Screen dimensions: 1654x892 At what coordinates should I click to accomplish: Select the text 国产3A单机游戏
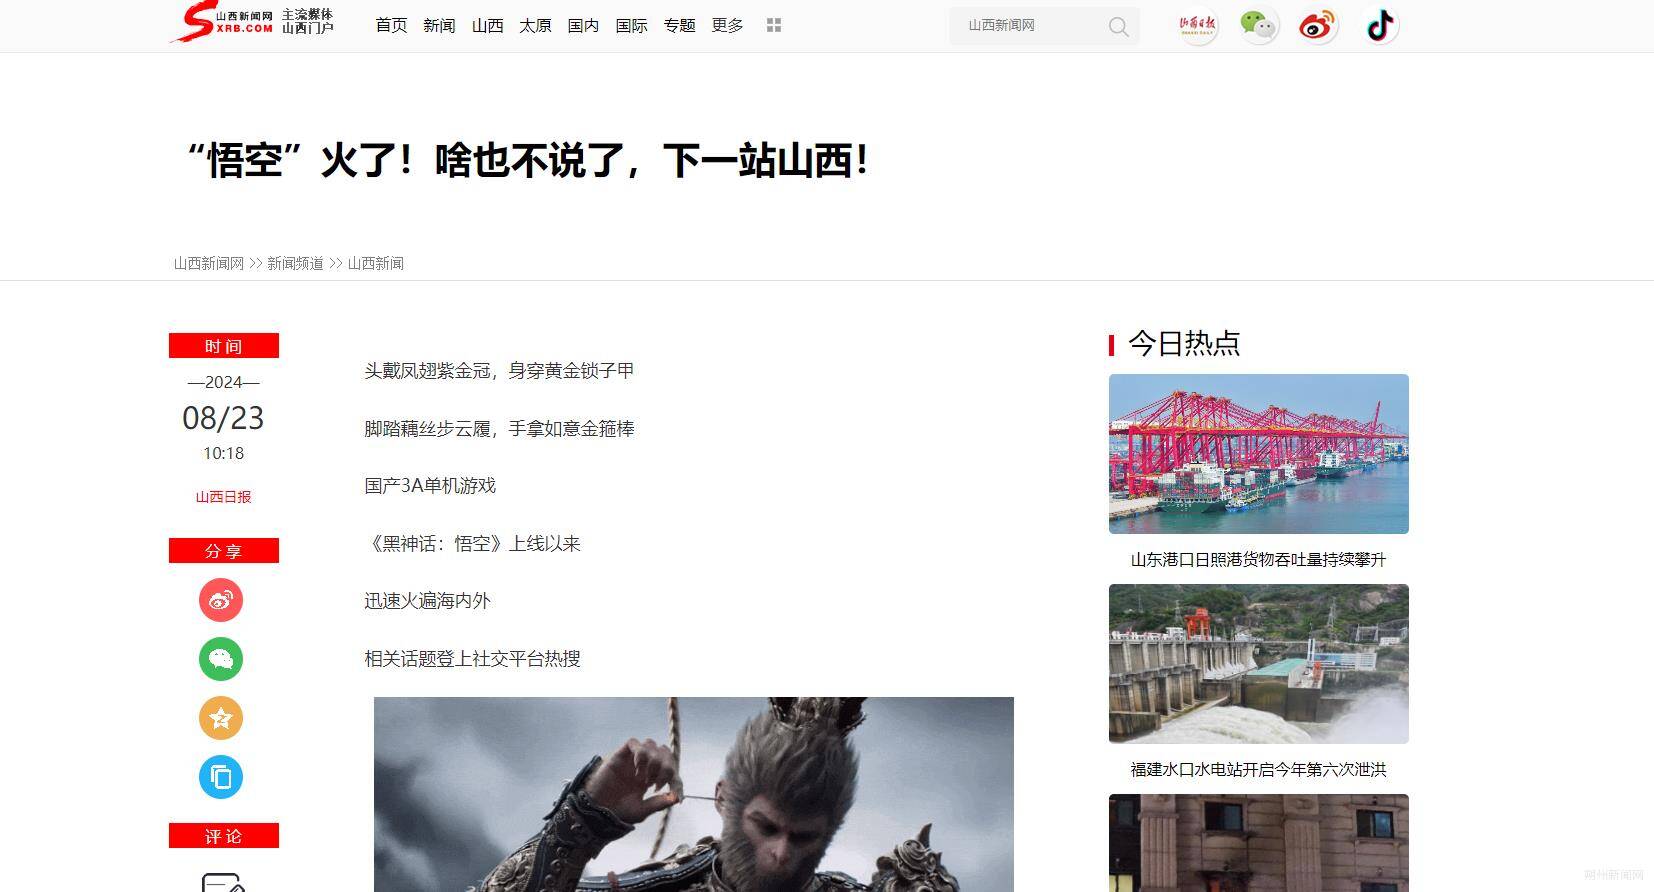(x=430, y=486)
